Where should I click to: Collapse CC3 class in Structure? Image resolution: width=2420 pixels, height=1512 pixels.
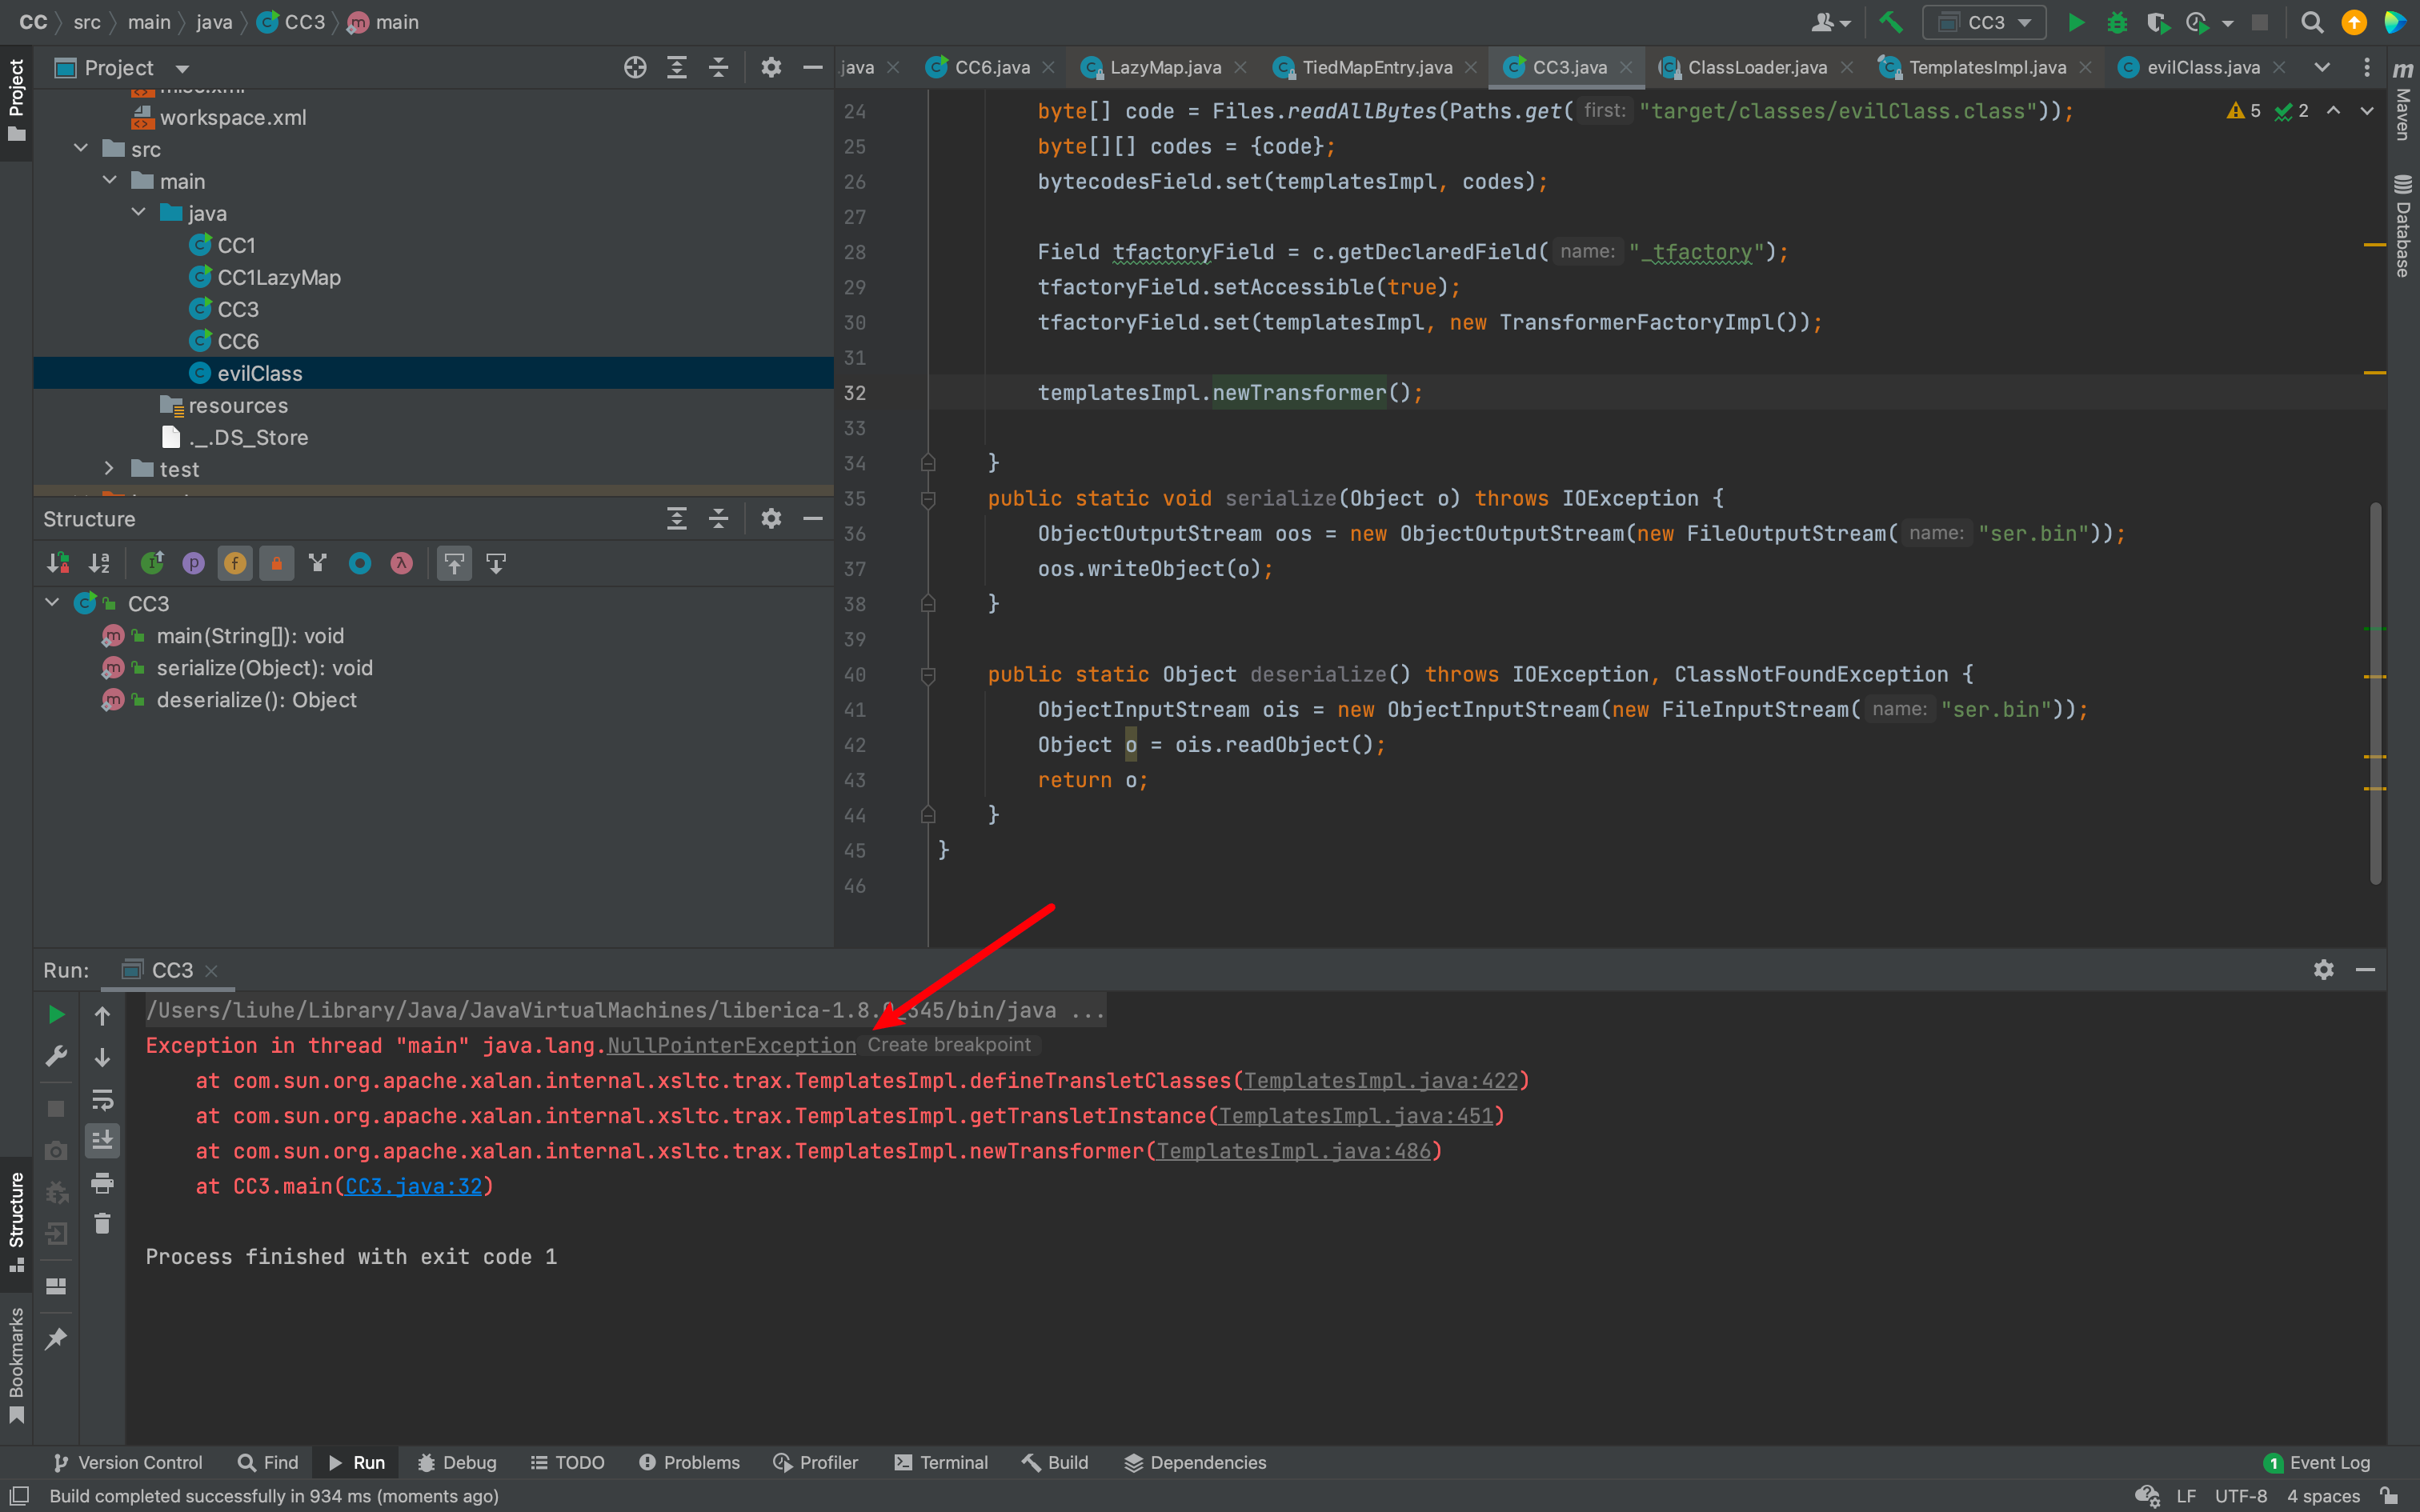point(53,603)
